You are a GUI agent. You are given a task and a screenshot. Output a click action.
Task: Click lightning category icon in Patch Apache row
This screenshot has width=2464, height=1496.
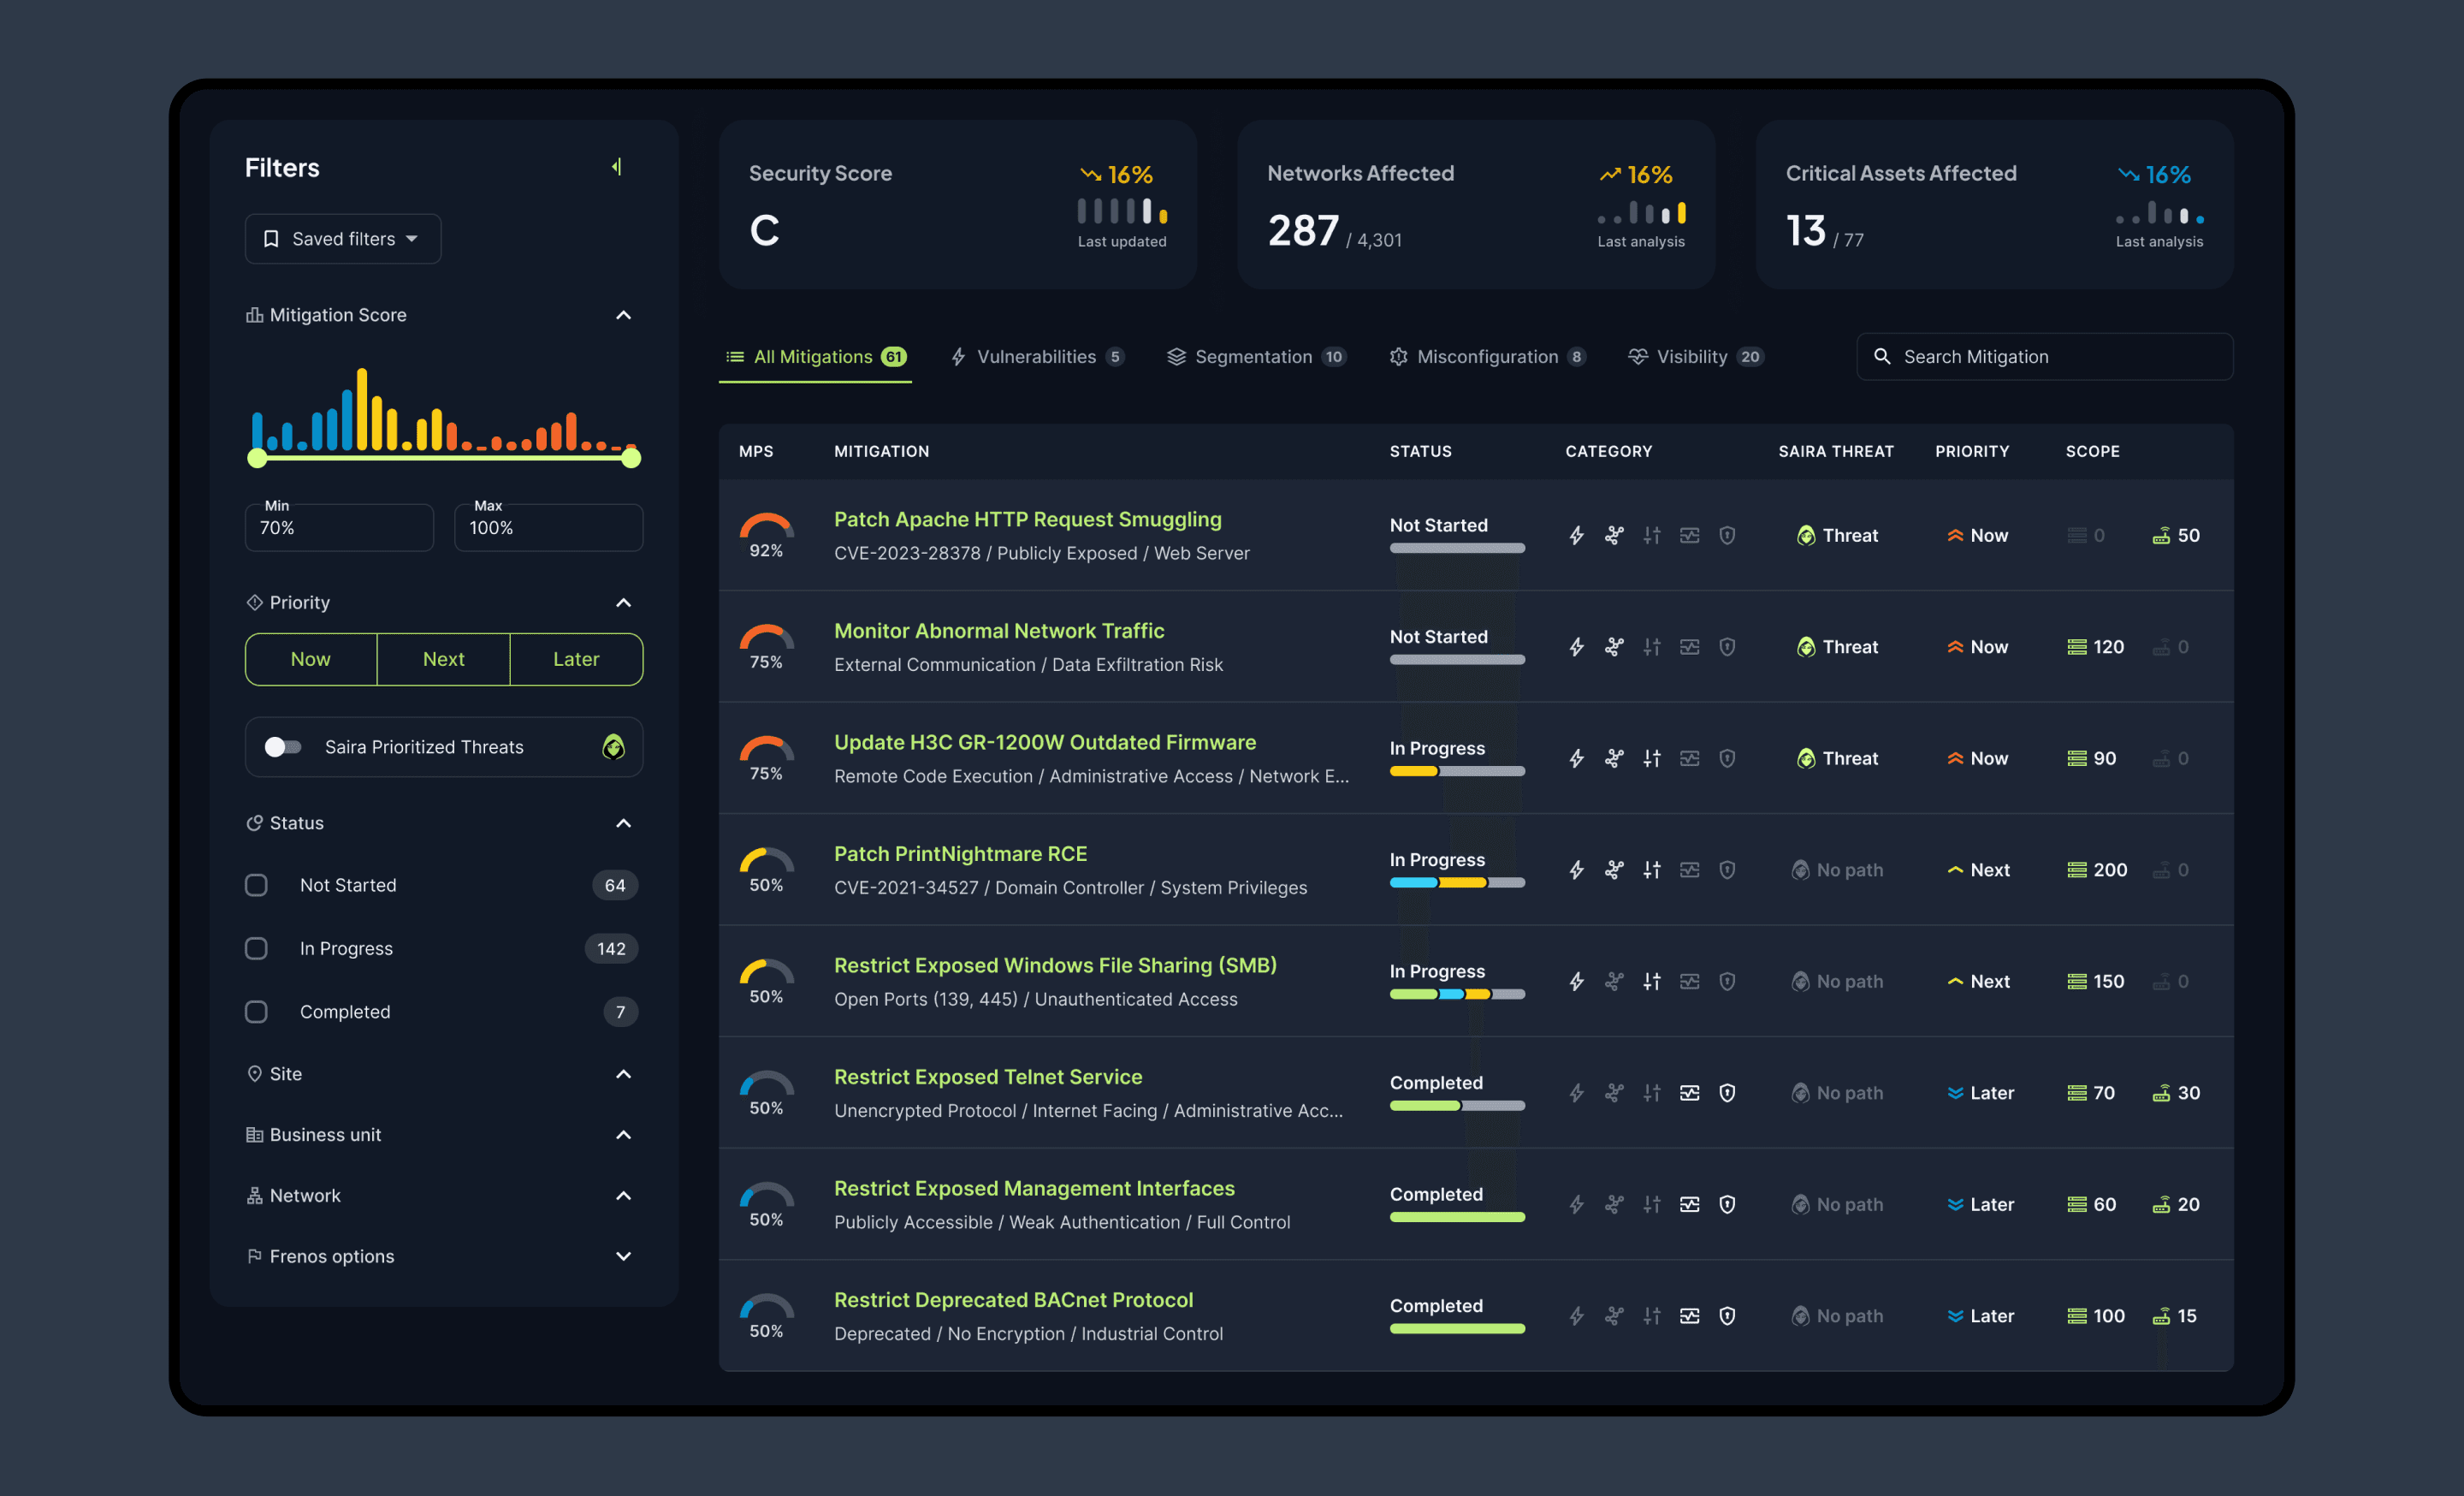[x=1576, y=536]
